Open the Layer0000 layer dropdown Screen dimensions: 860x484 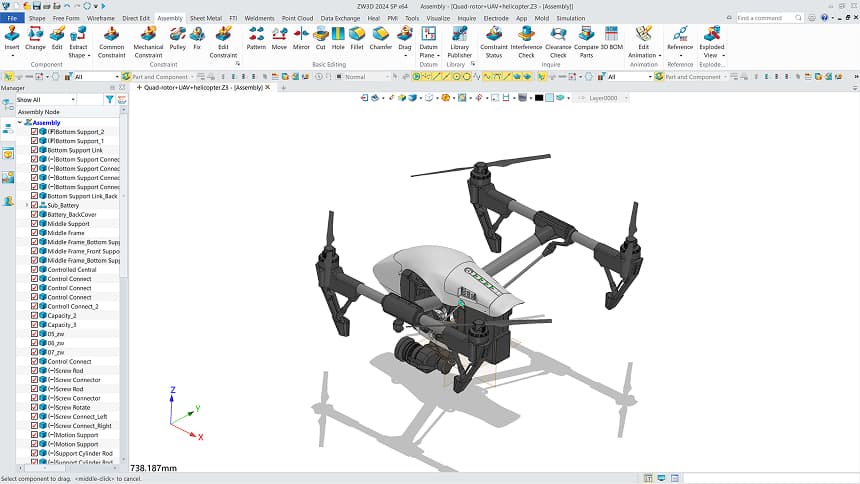click(606, 98)
